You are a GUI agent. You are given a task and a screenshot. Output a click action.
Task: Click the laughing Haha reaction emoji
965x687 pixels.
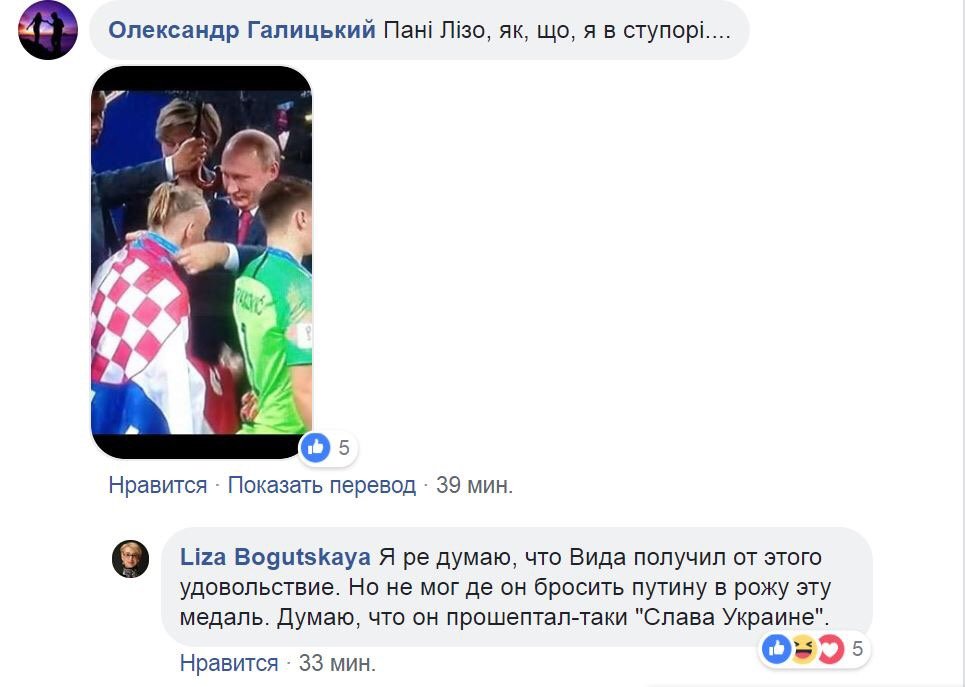tap(803, 648)
